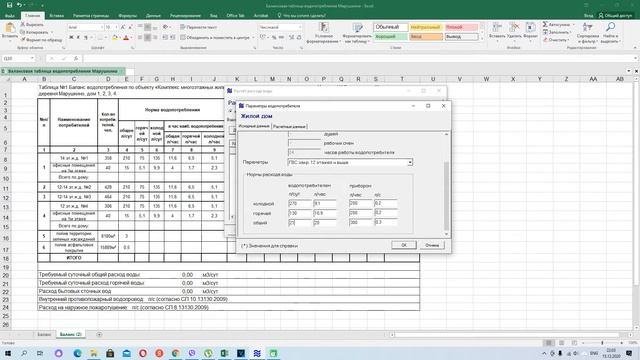Click the decrease decimal icon
The image size is (640, 360).
(299, 37)
